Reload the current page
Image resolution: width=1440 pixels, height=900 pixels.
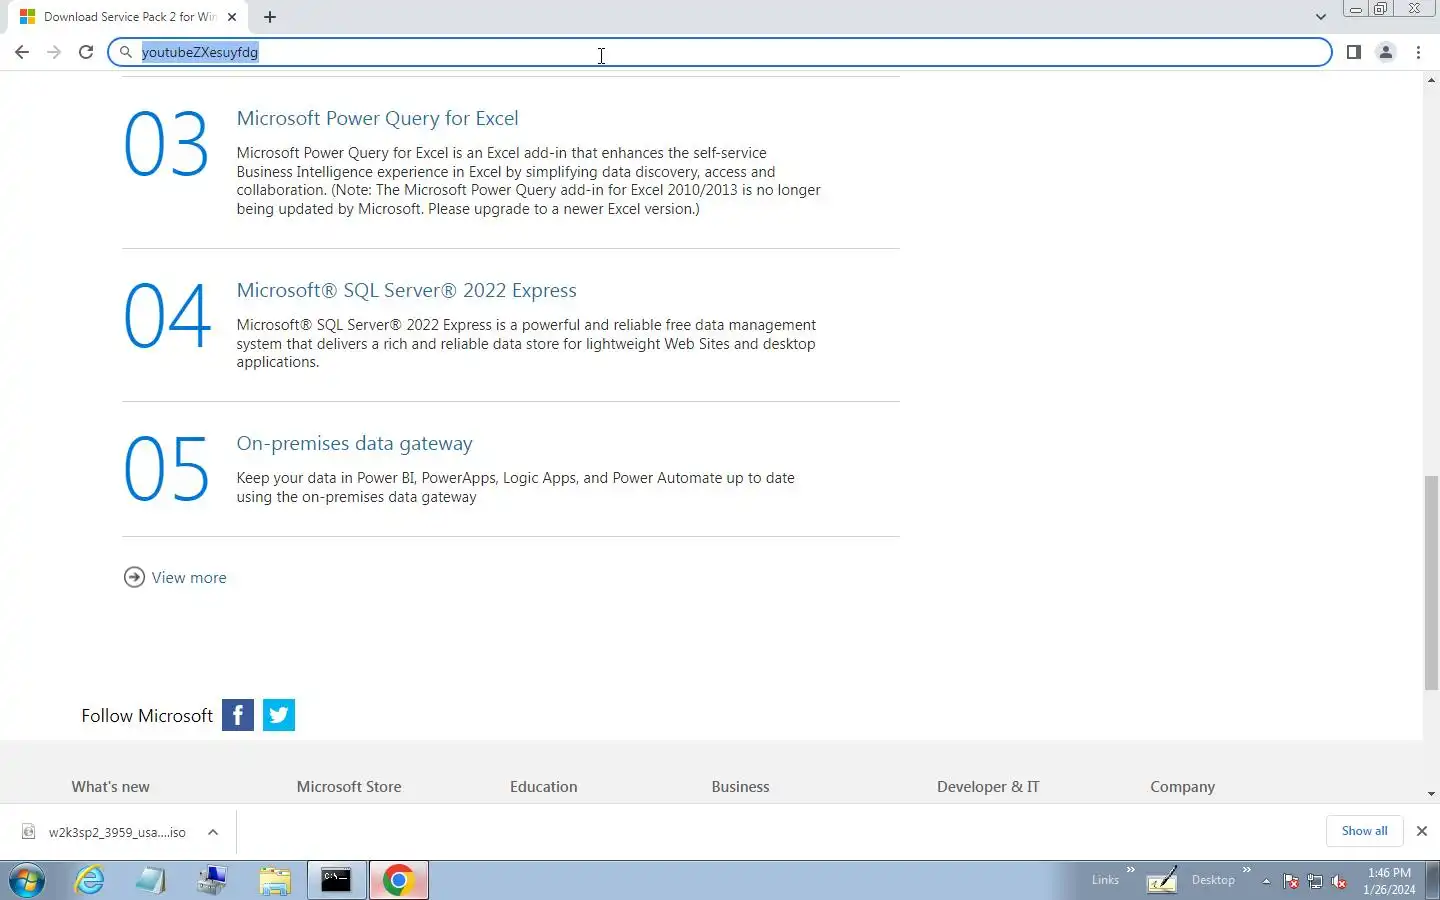pos(86,52)
